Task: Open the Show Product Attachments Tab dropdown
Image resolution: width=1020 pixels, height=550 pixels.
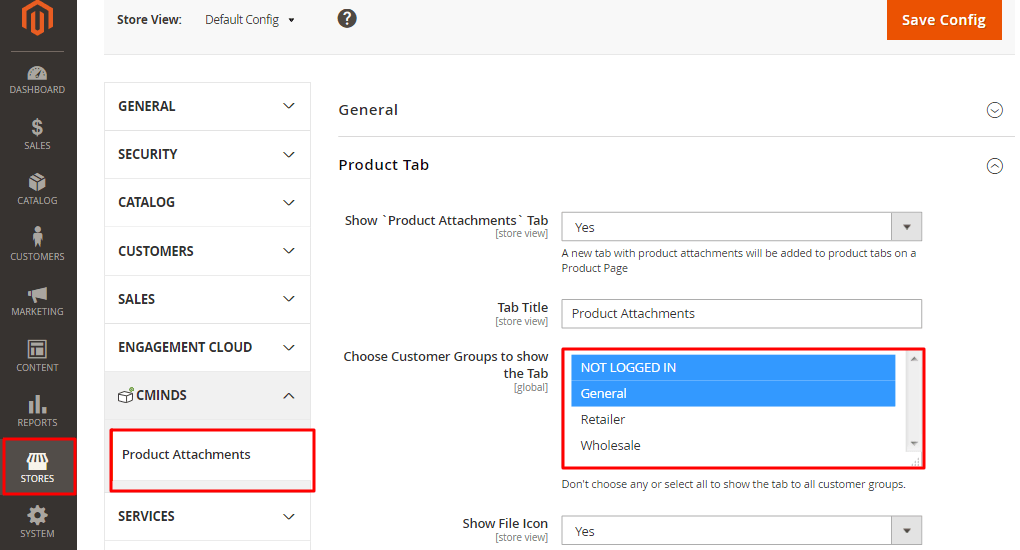Action: point(741,227)
